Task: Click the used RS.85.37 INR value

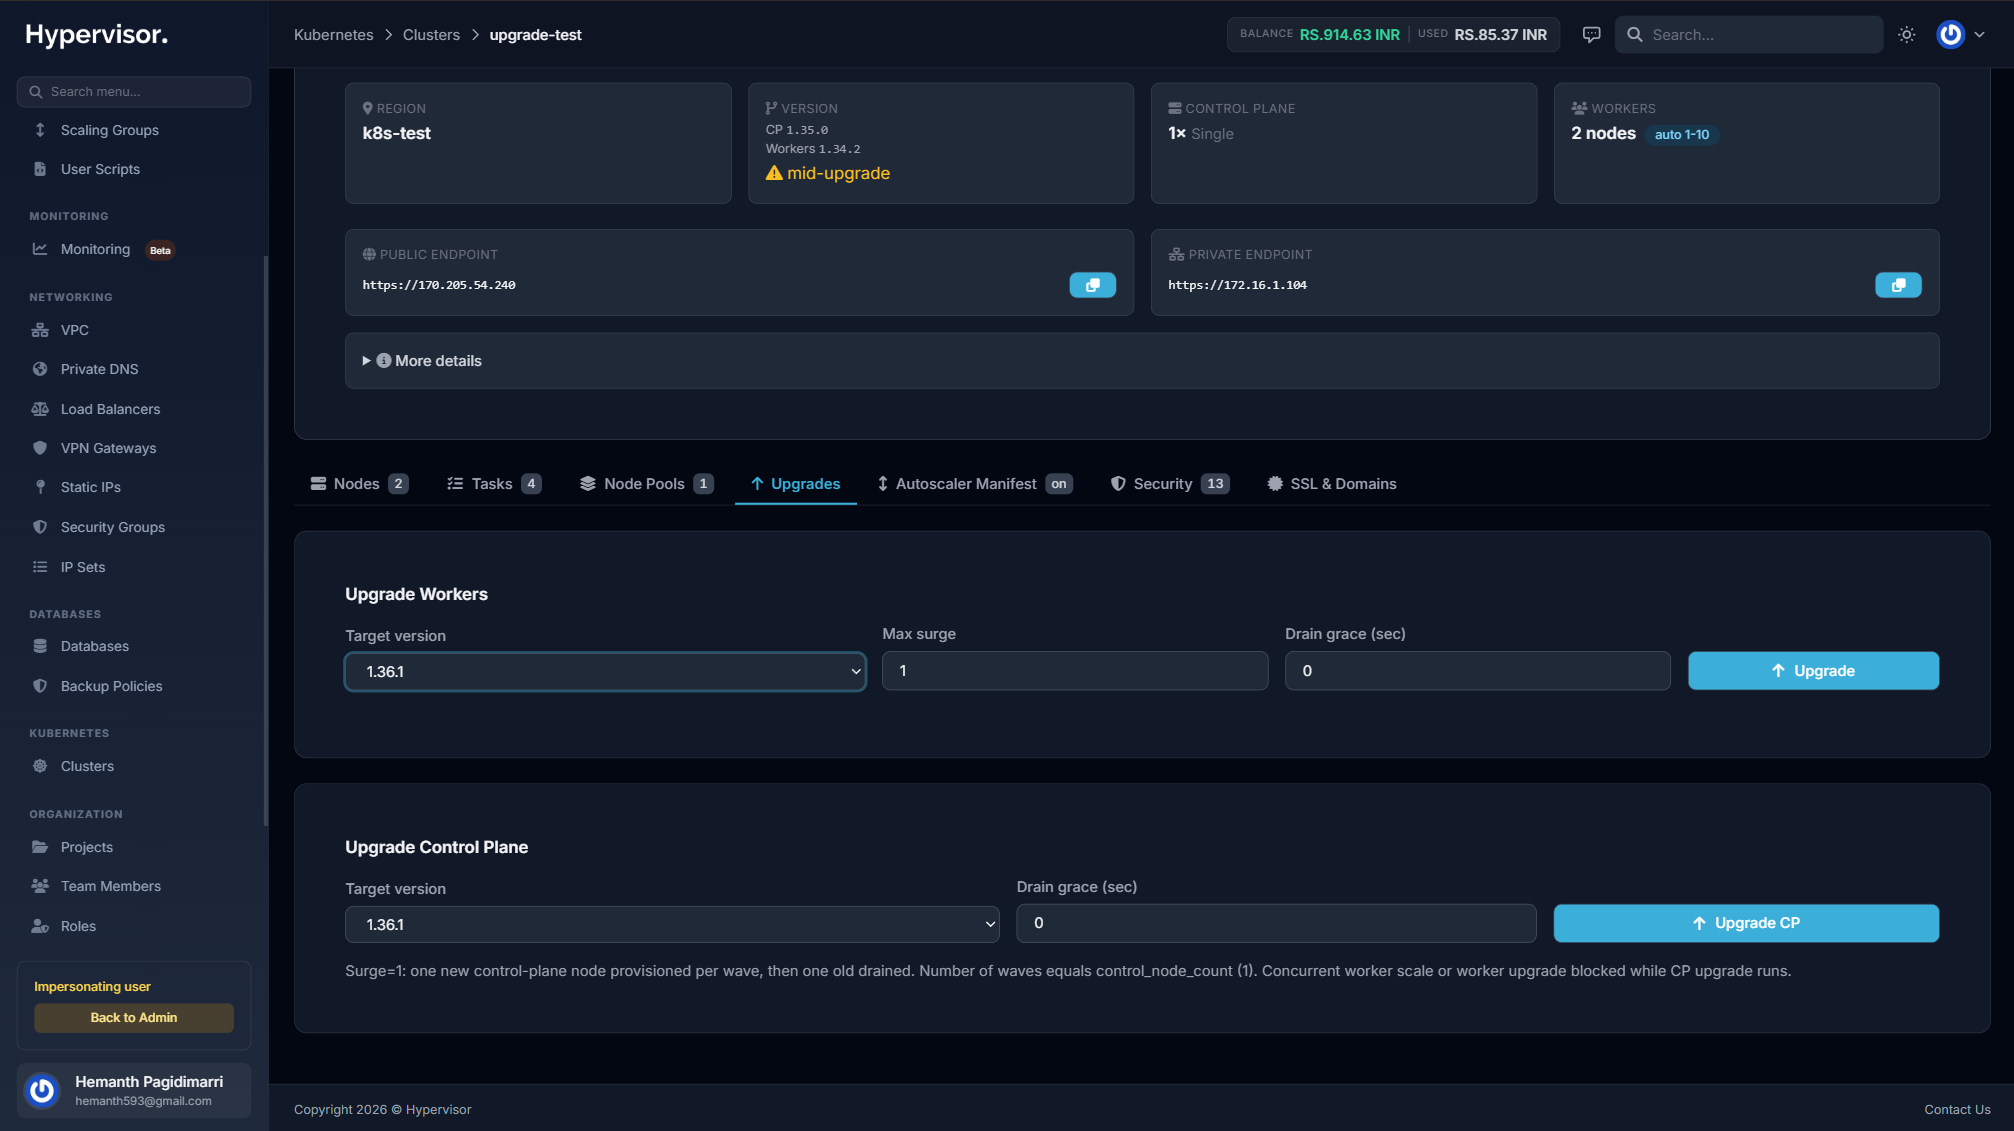Action: click(x=1500, y=35)
